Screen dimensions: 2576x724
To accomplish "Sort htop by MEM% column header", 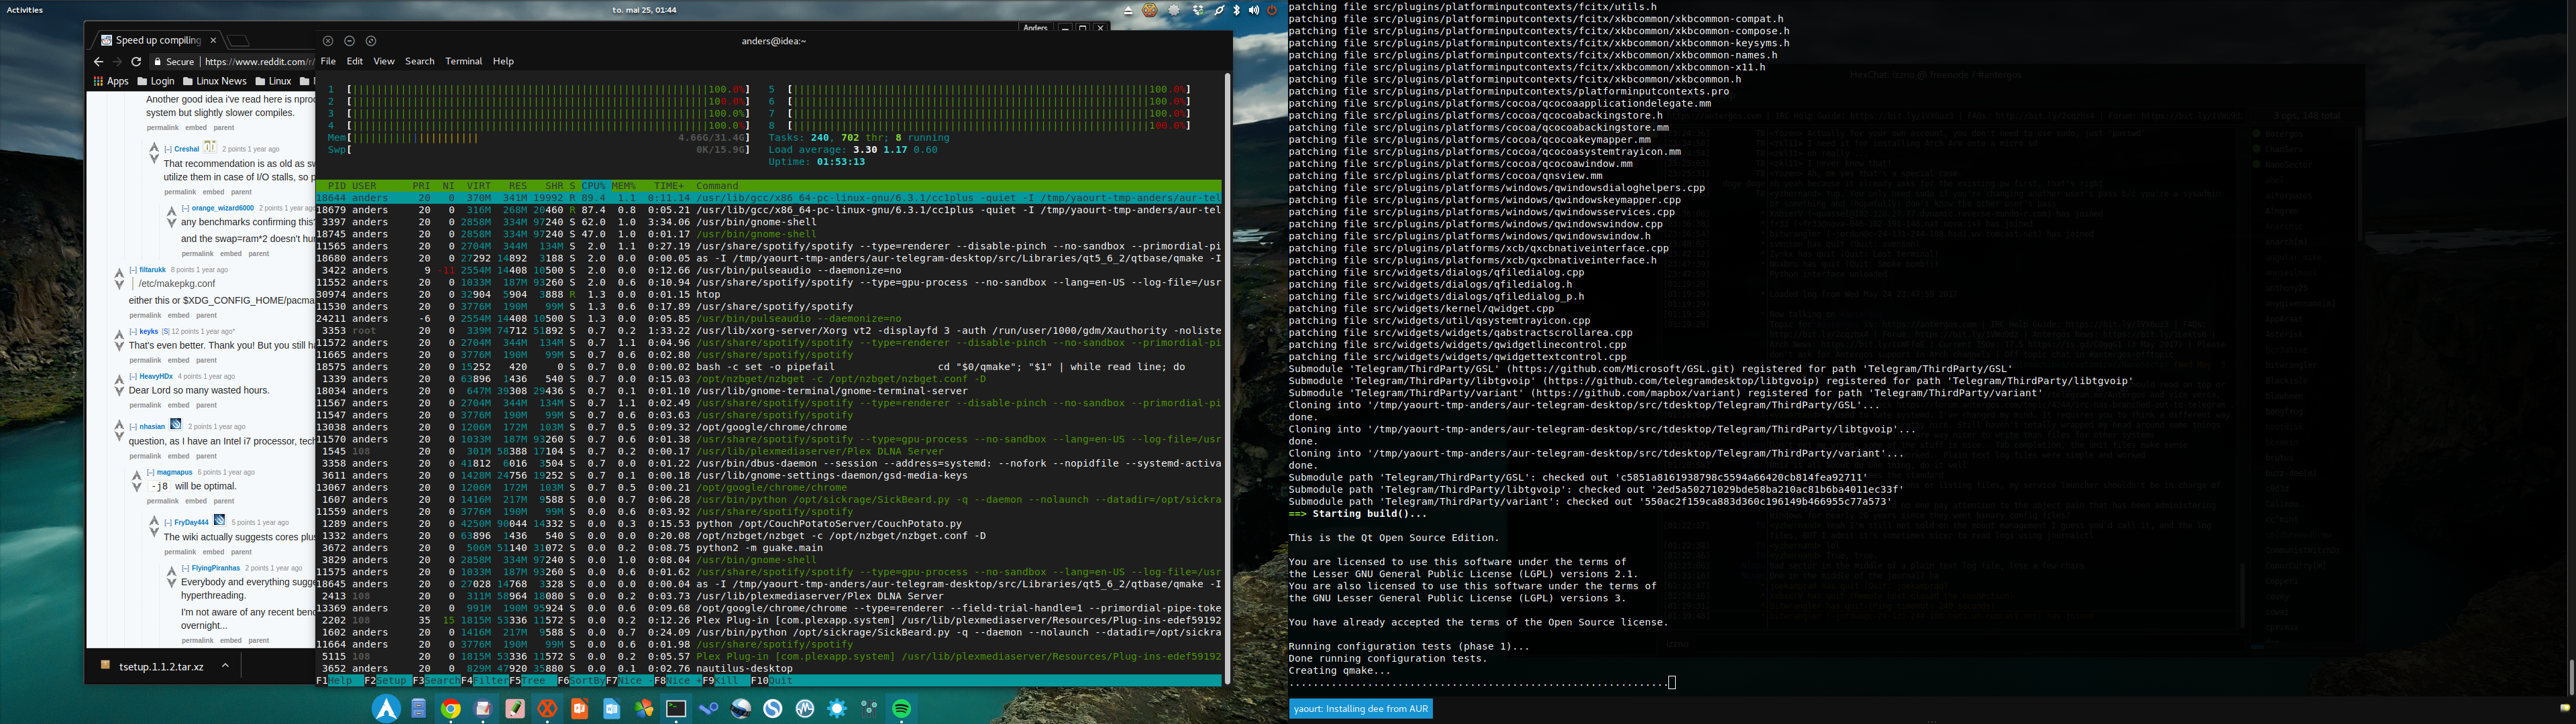I will 624,186.
